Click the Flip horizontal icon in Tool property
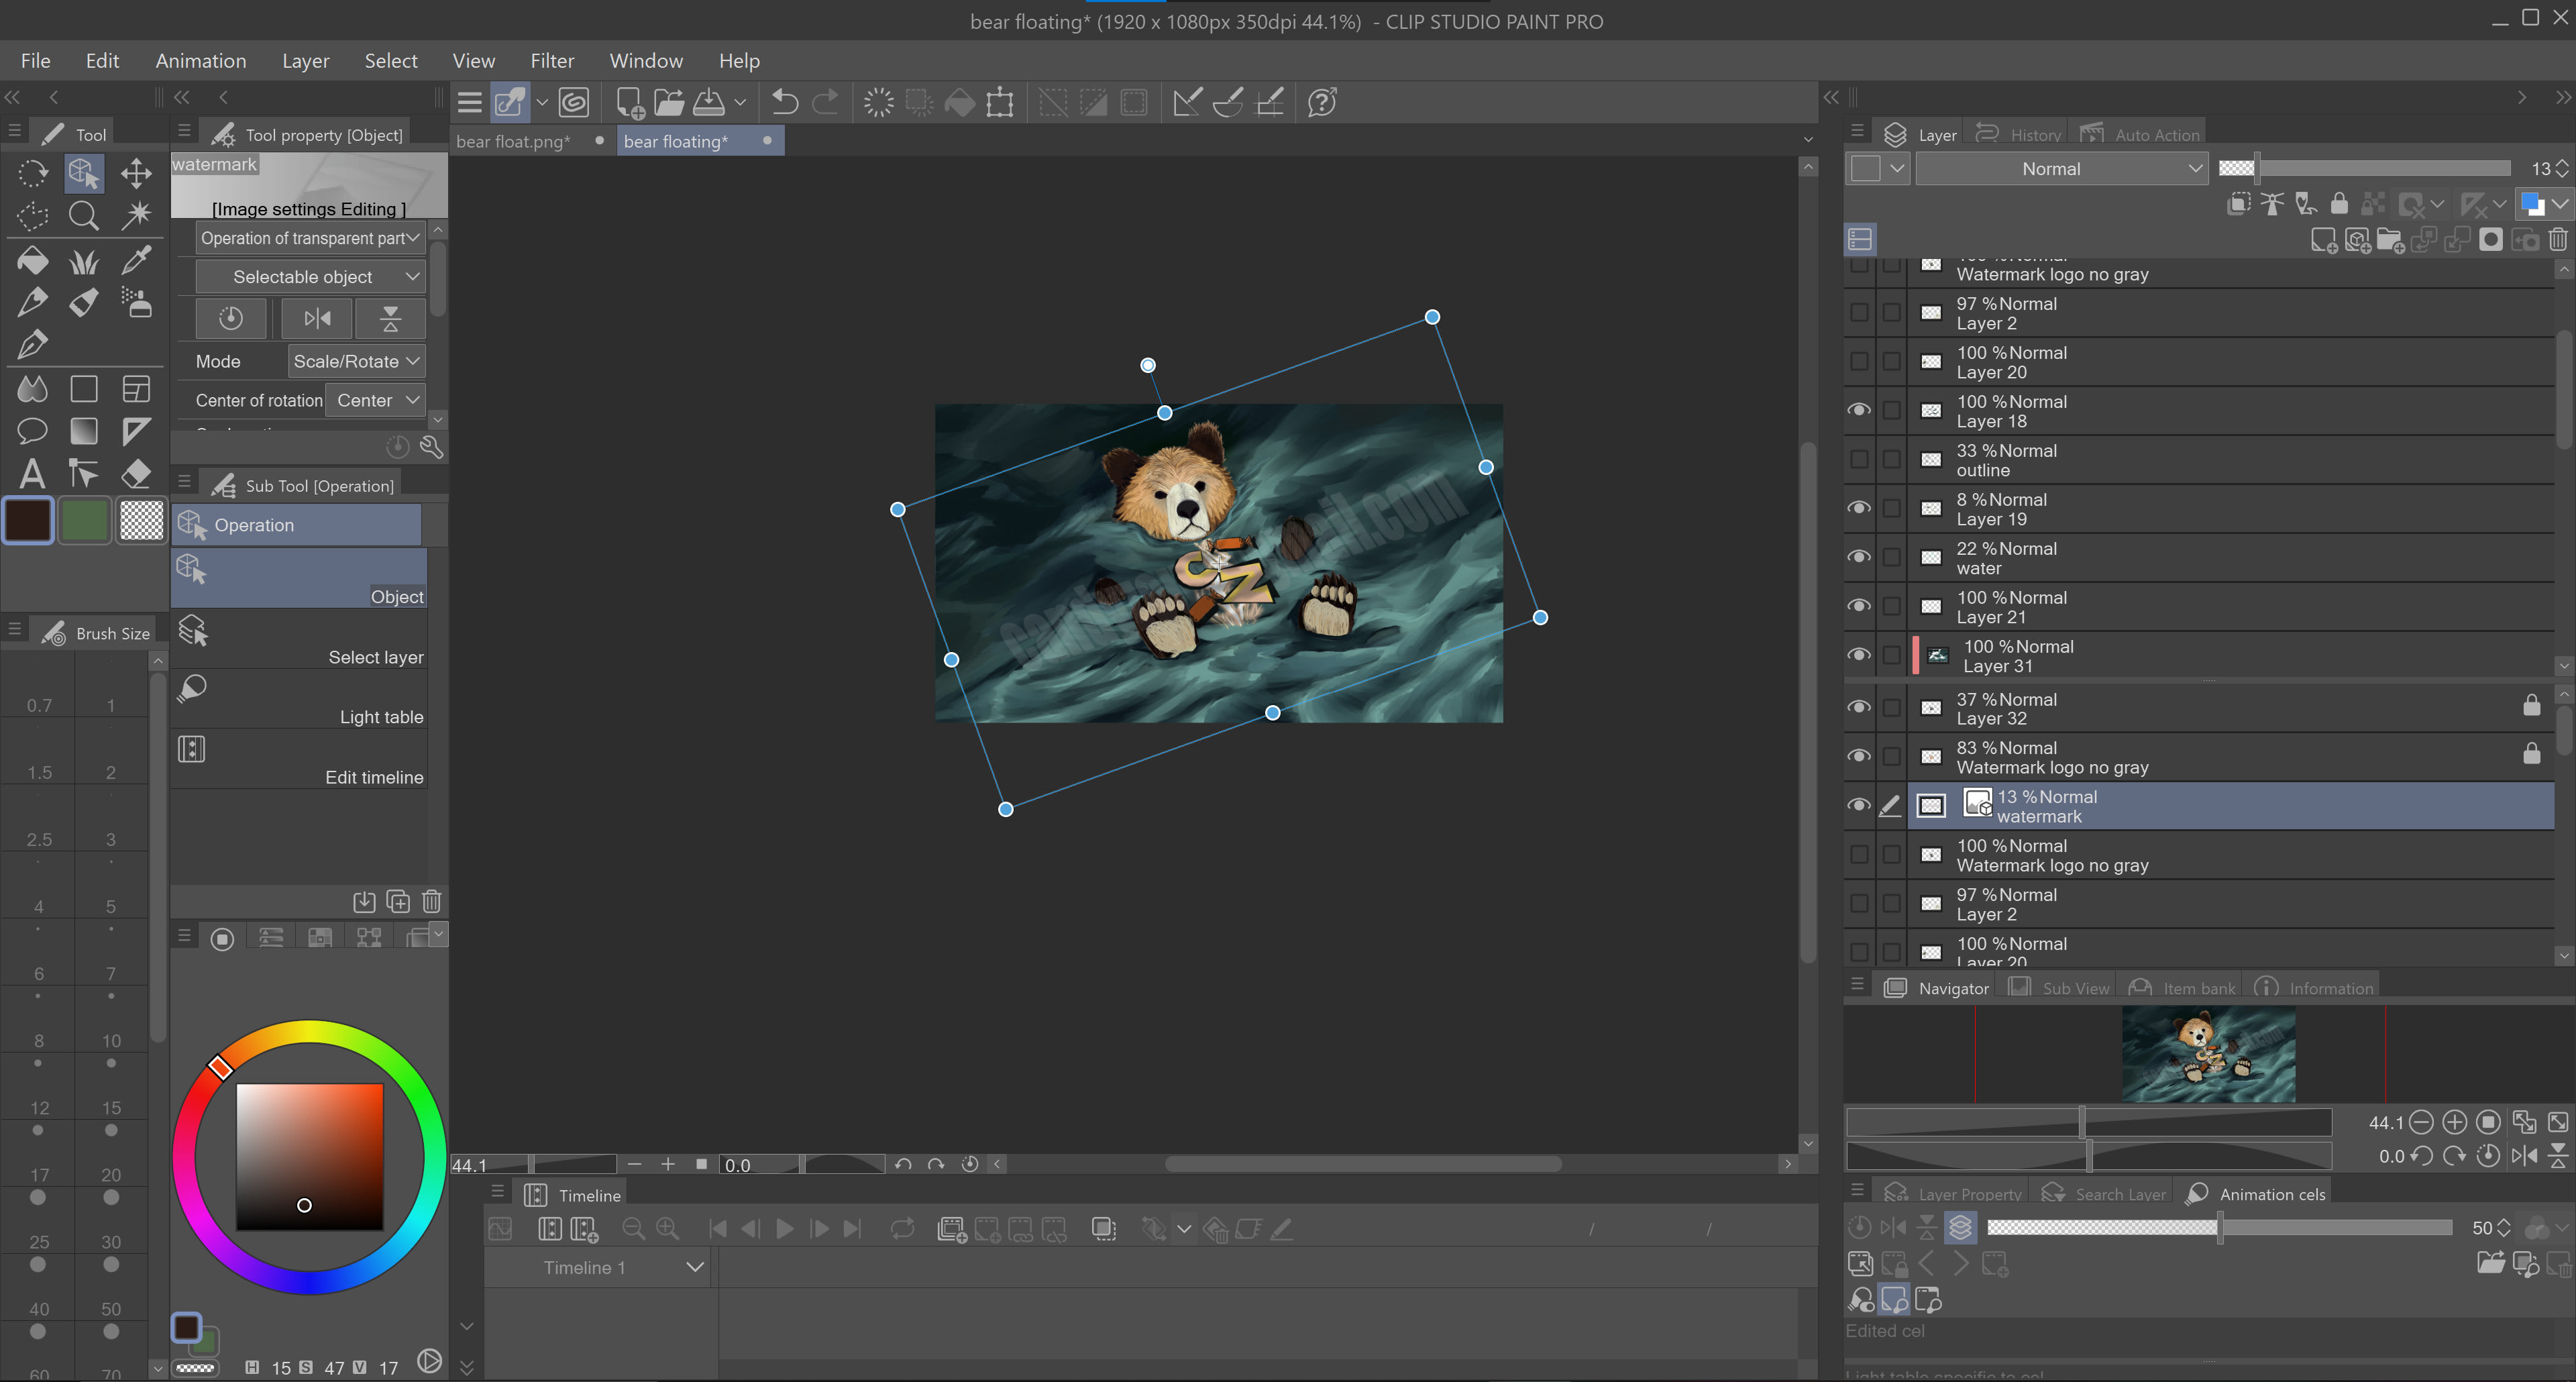 [318, 318]
